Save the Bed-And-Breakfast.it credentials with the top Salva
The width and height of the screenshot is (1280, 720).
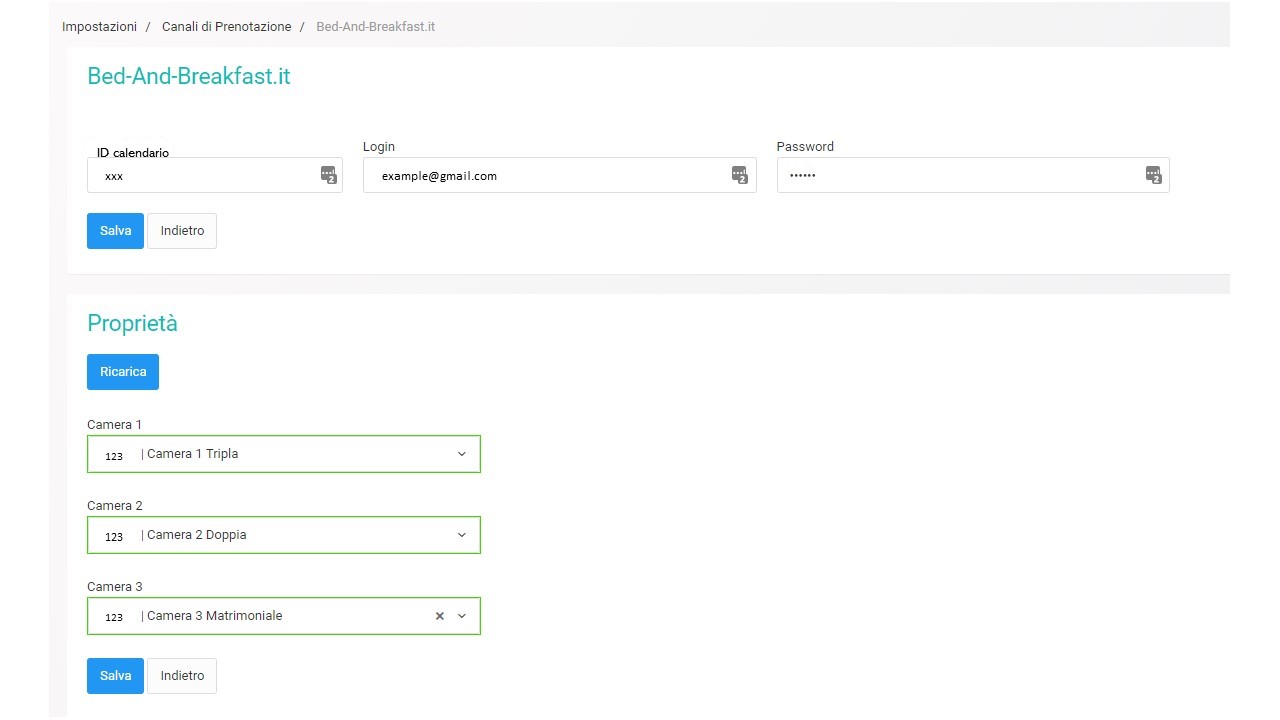pos(115,231)
